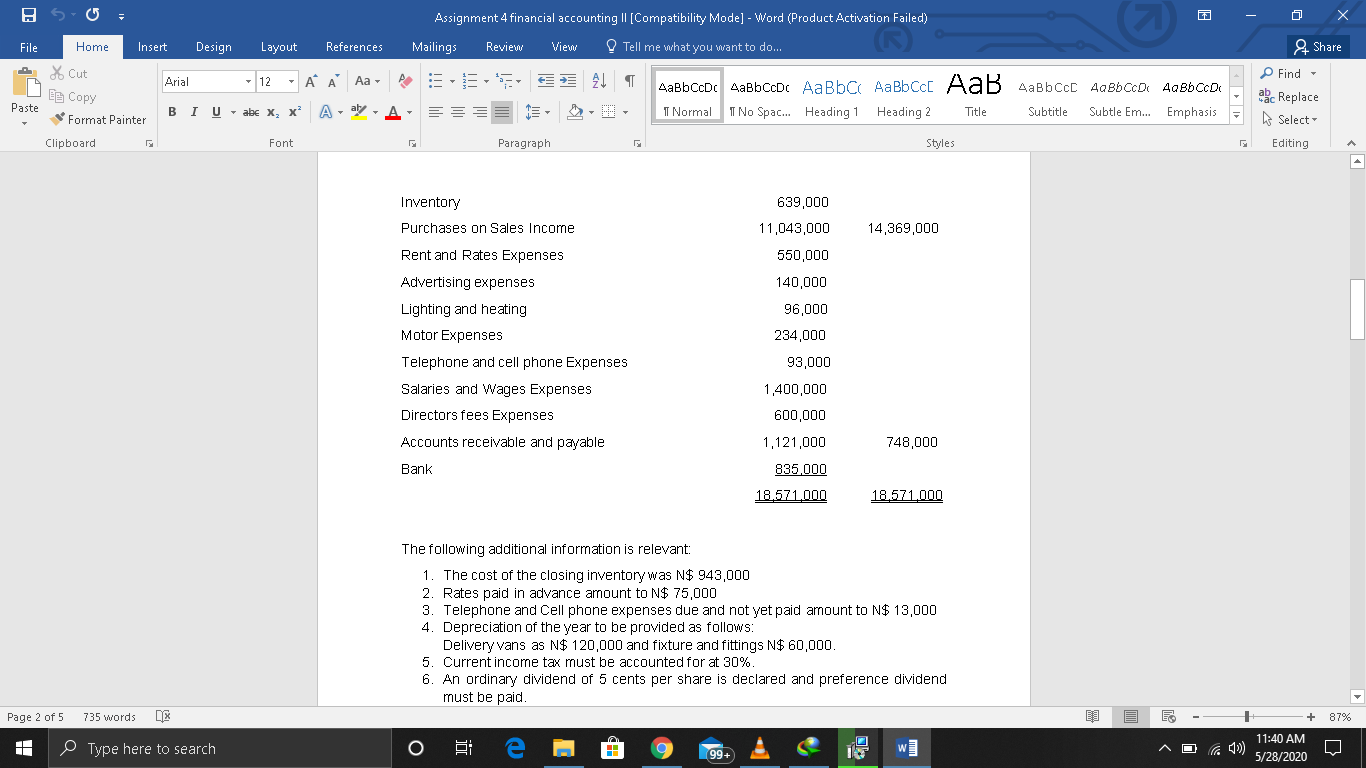This screenshot has width=1366, height=768.
Task: Click the Sort A-Z icon
Action: (x=600, y=81)
